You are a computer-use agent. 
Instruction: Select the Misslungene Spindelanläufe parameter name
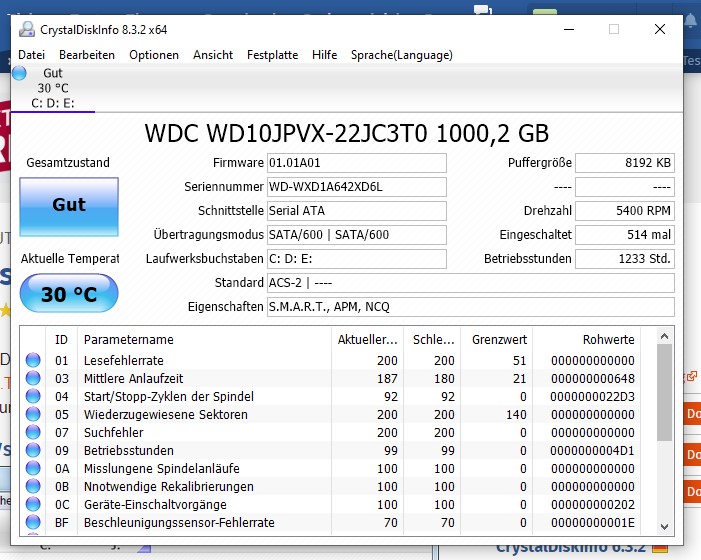tap(162, 468)
